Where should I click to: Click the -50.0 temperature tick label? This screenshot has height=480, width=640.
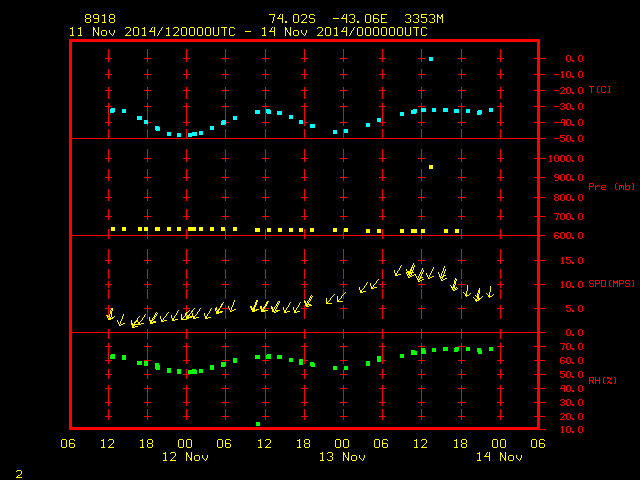coord(569,139)
